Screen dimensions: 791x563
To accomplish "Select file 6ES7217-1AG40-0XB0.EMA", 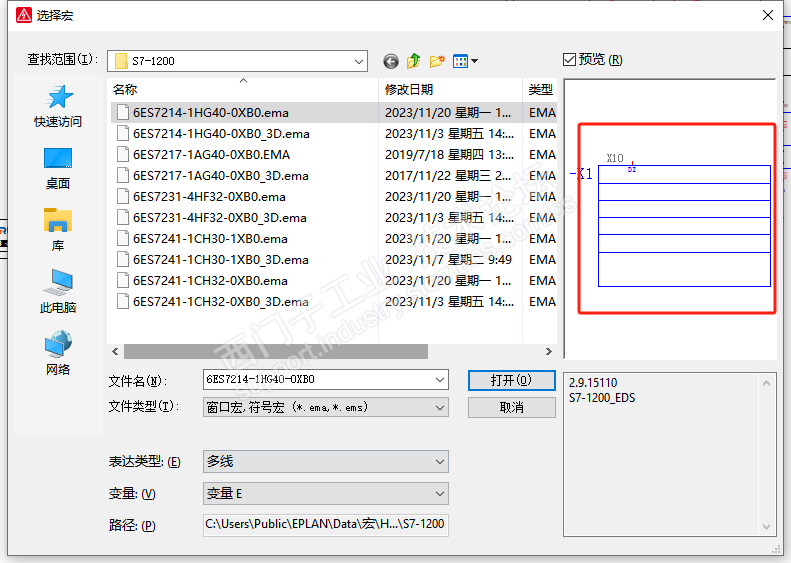I will coord(211,155).
